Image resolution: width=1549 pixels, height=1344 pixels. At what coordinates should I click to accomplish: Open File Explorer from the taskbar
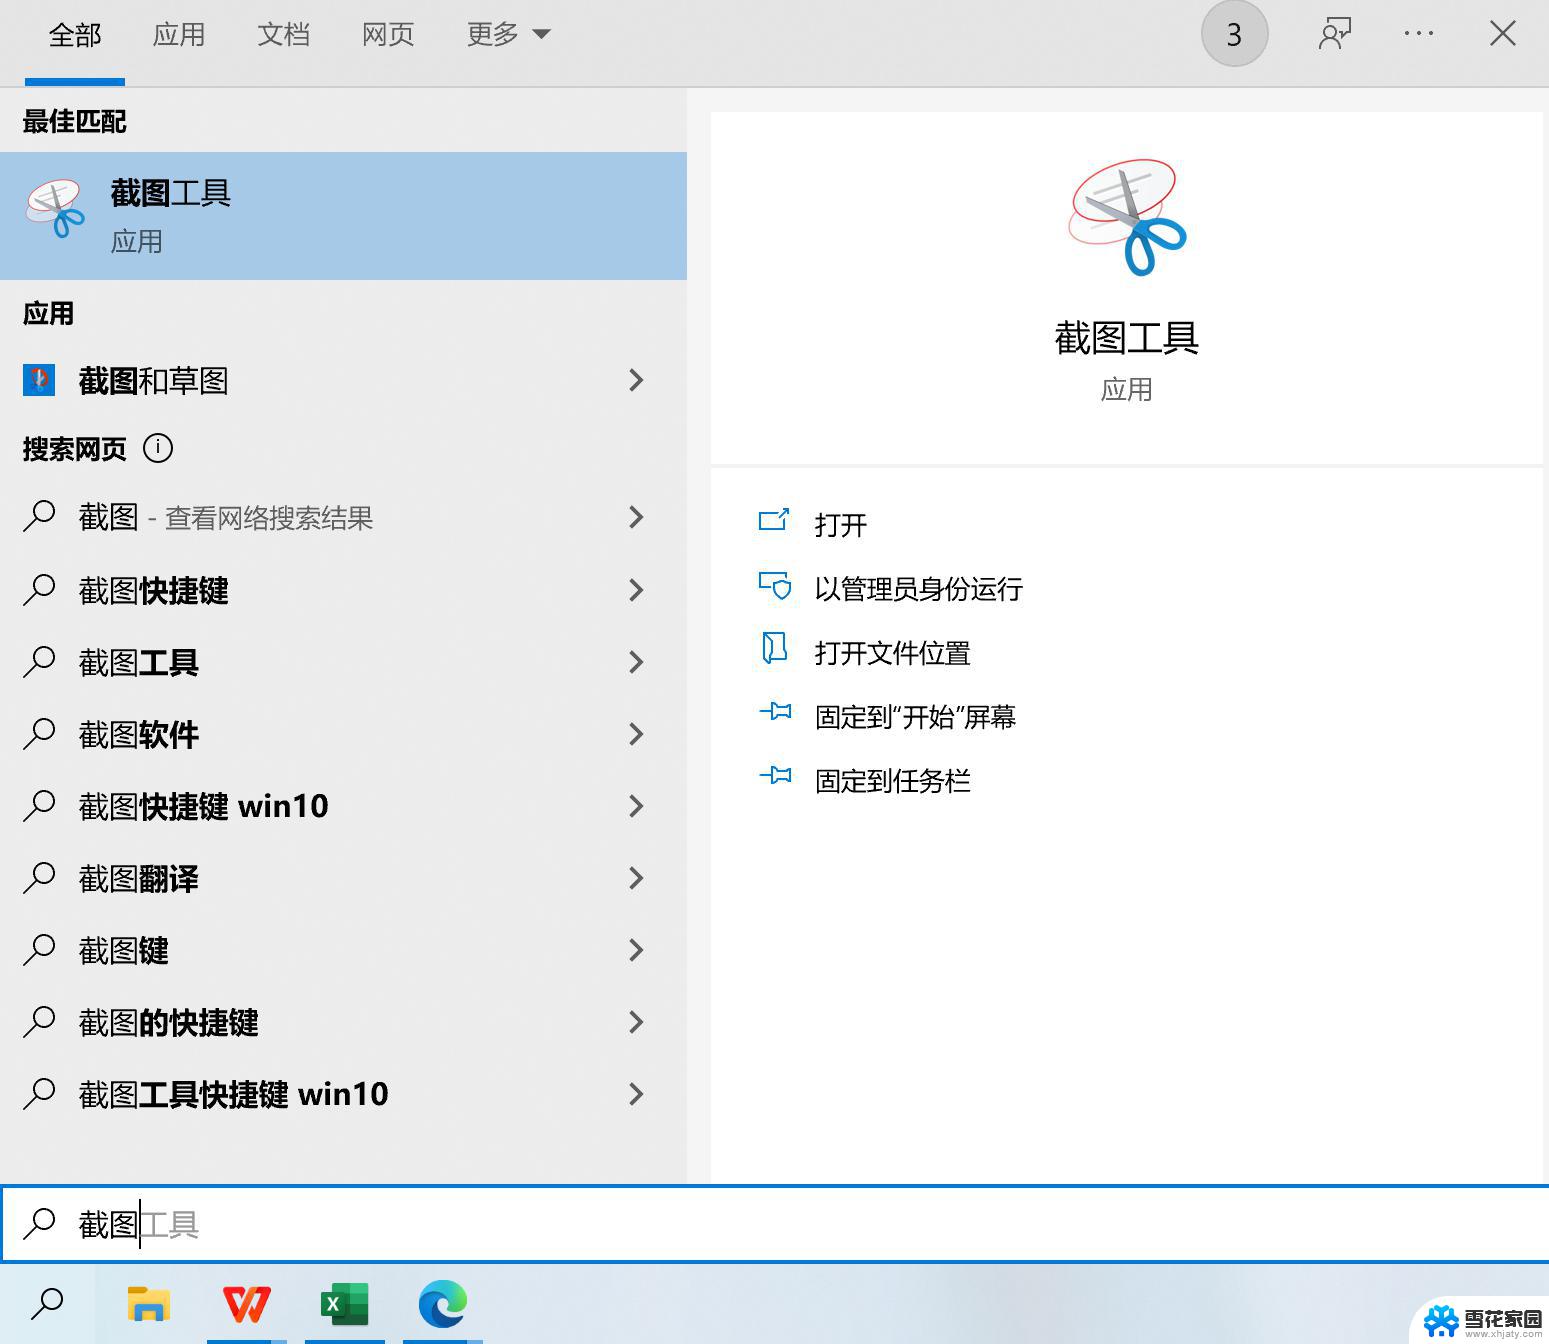coord(149,1304)
